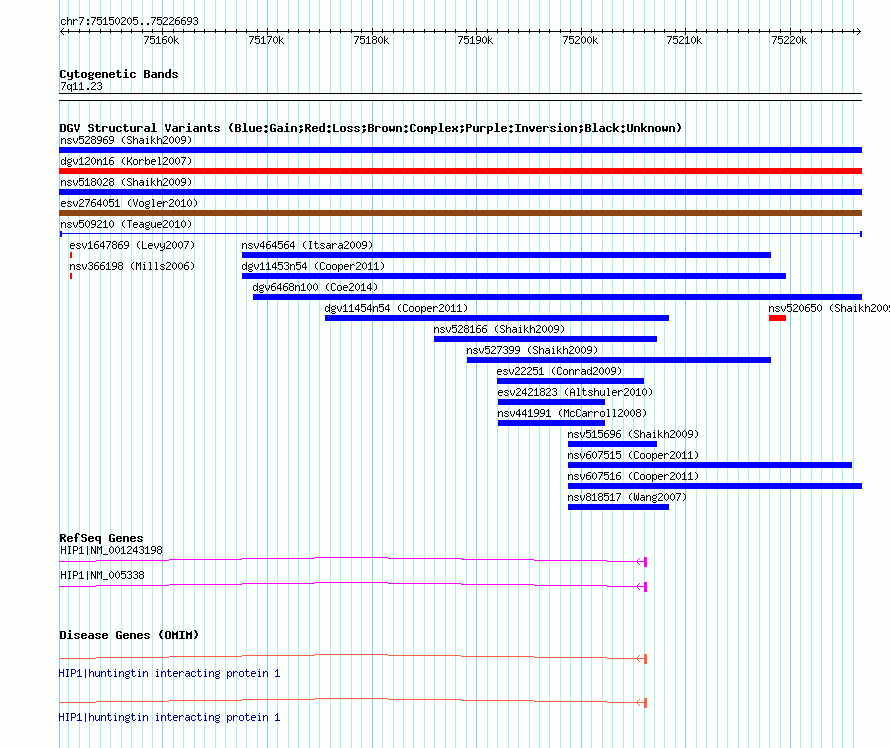Click dgv6468n100 (Coe2014) label

point(315,287)
